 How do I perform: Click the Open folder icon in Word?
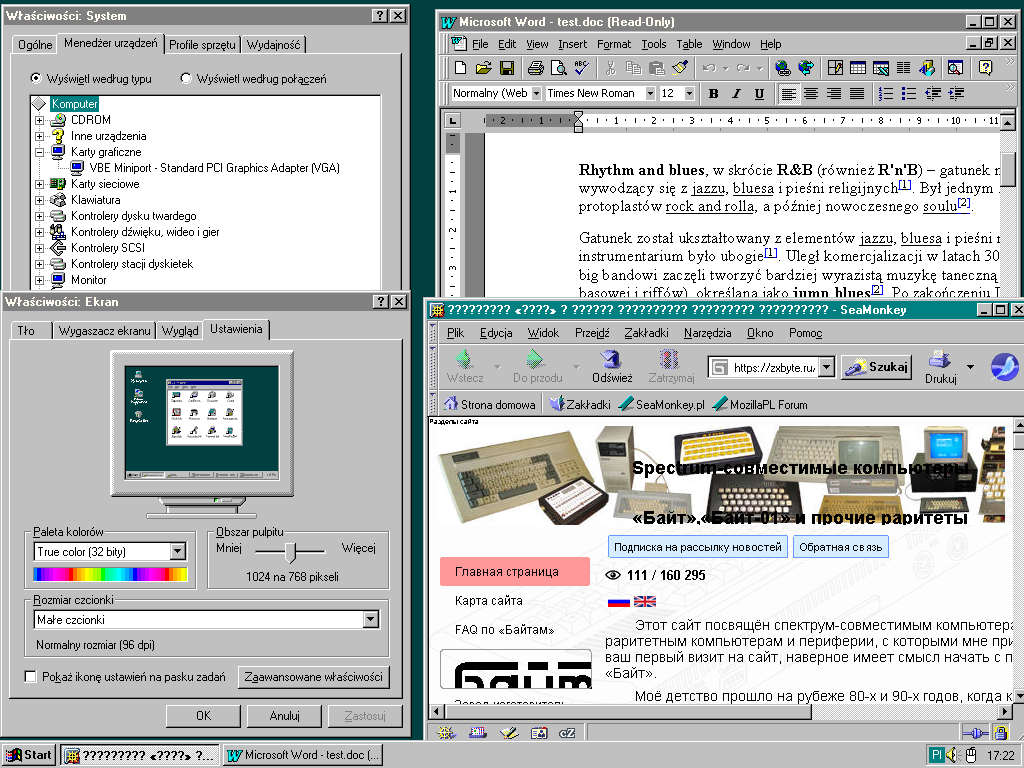(483, 67)
